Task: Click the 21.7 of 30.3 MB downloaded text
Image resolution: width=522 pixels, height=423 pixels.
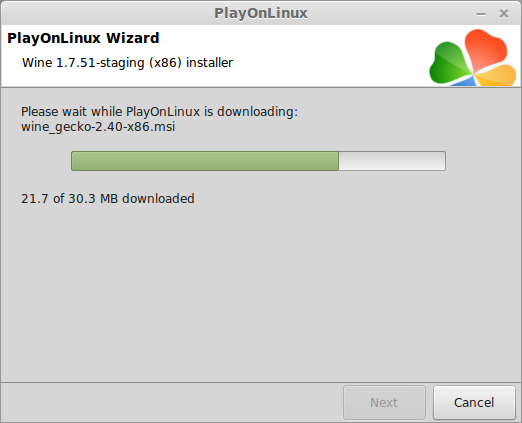Action: click(x=108, y=199)
